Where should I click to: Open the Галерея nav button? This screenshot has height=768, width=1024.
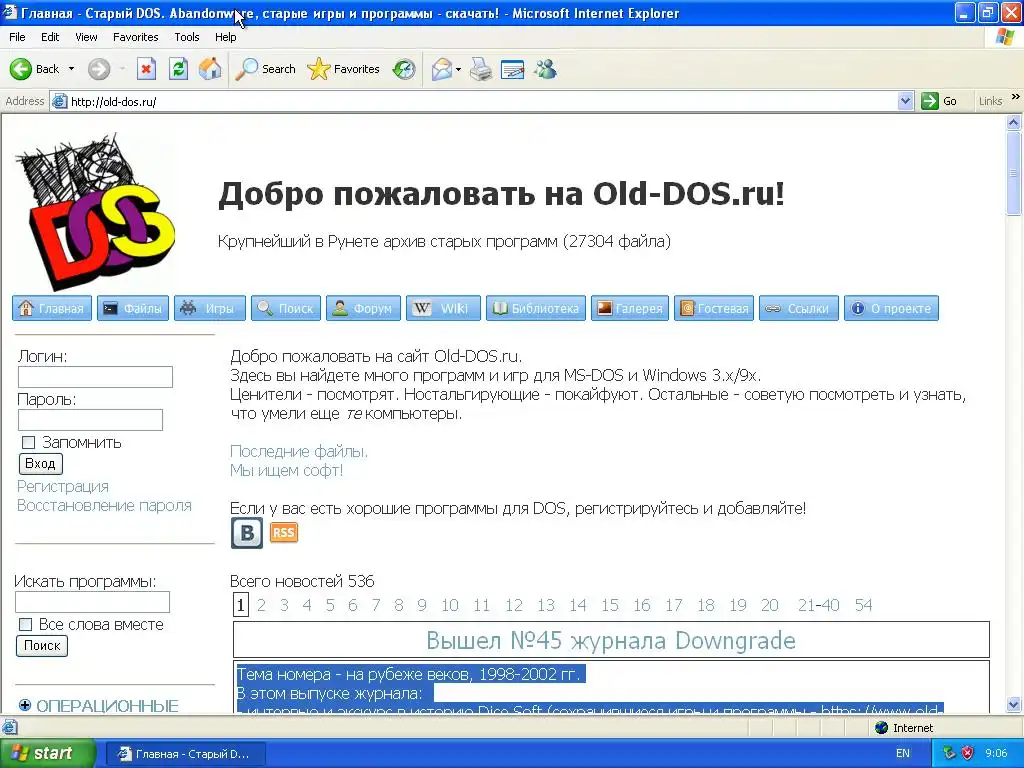click(630, 308)
